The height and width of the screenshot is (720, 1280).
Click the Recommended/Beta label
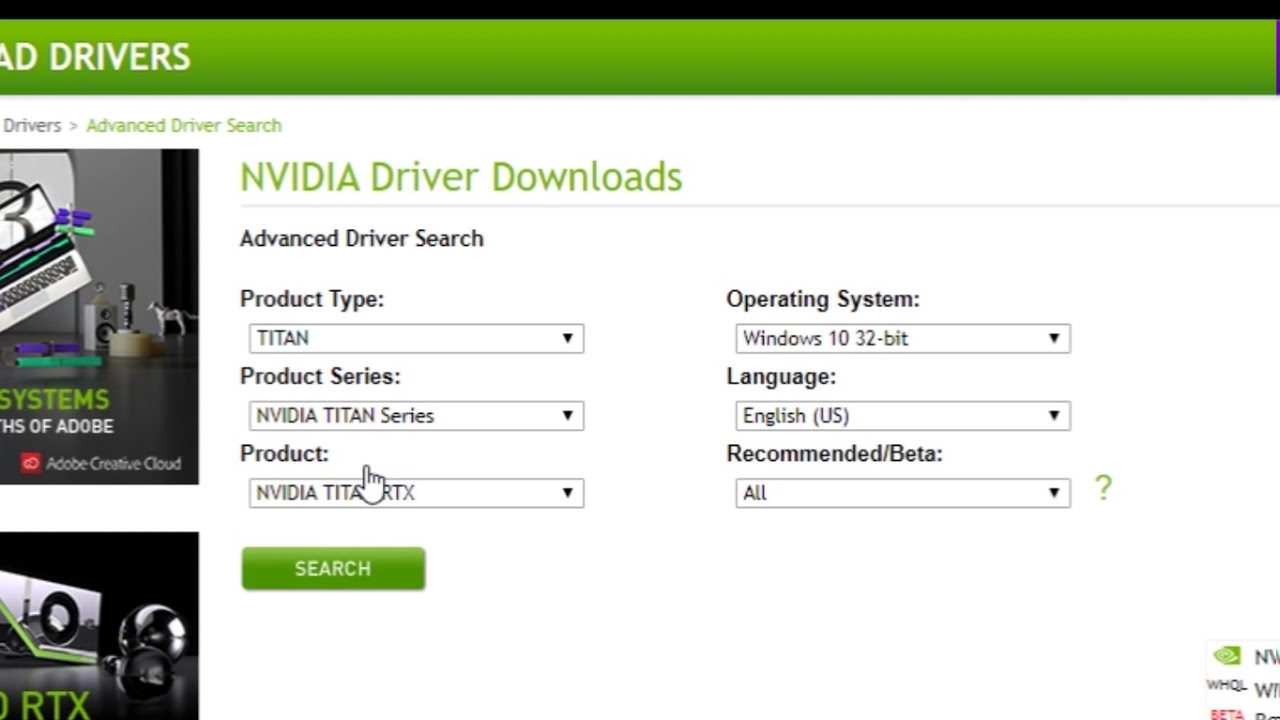(x=835, y=453)
